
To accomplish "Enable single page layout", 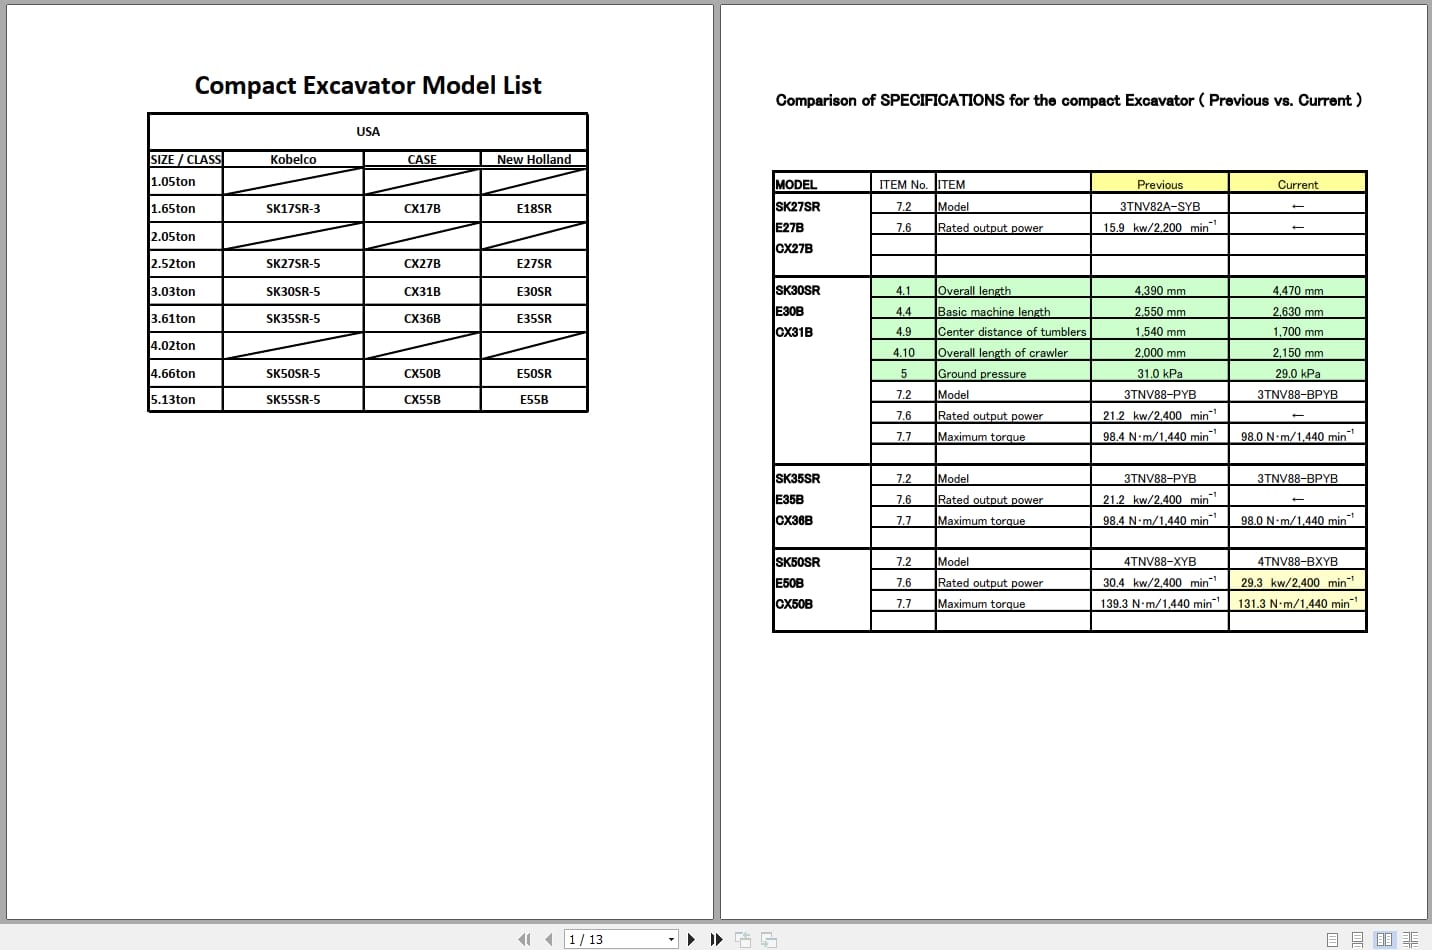I will (1332, 939).
